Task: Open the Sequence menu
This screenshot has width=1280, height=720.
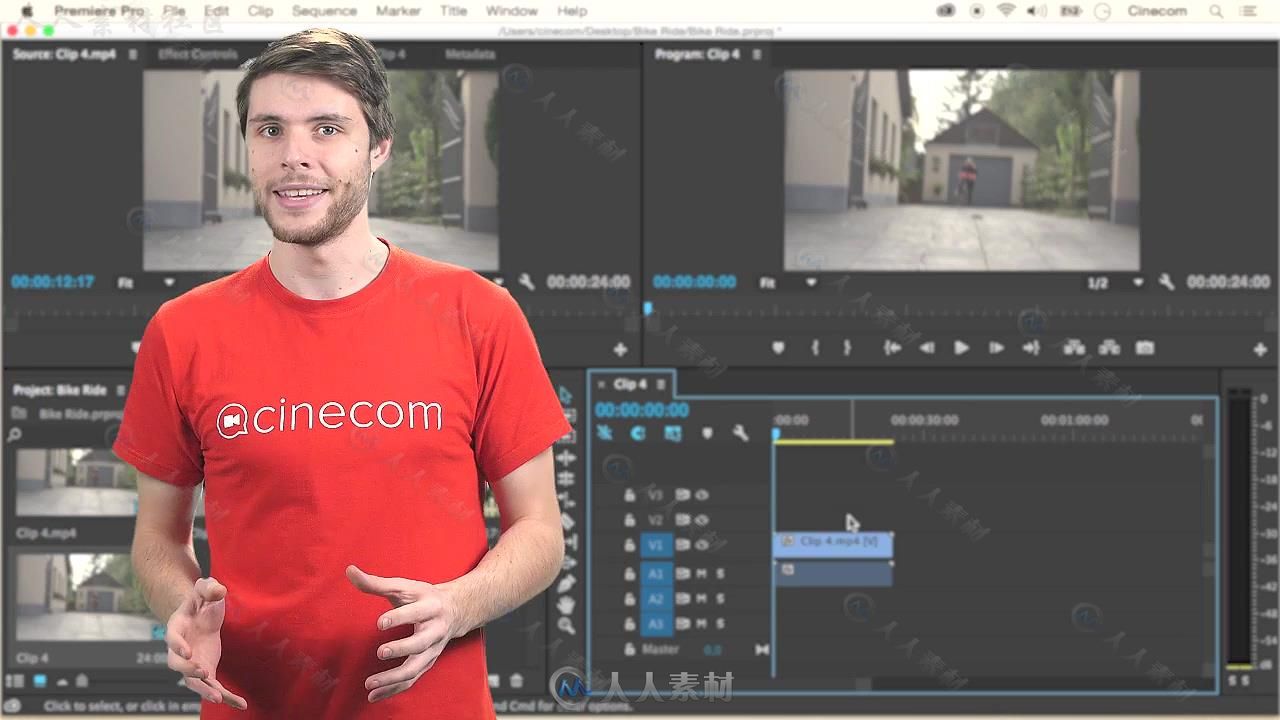Action: pyautogui.click(x=324, y=11)
